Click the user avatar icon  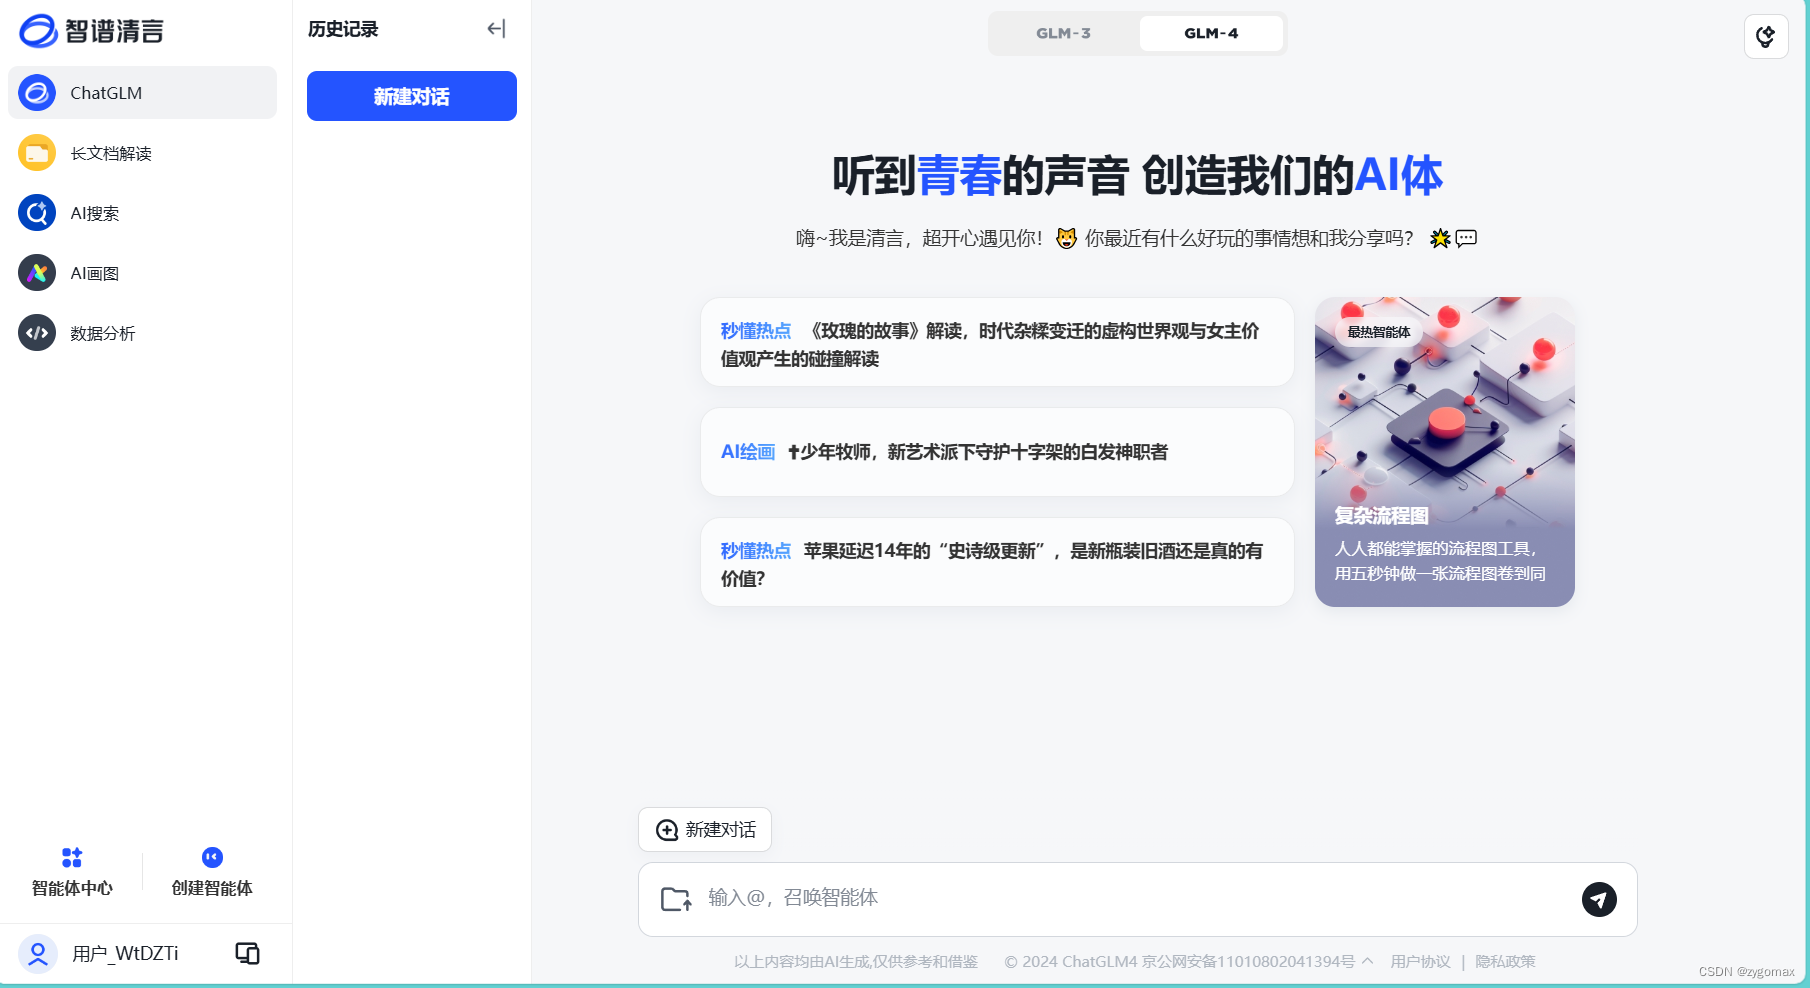coord(37,953)
